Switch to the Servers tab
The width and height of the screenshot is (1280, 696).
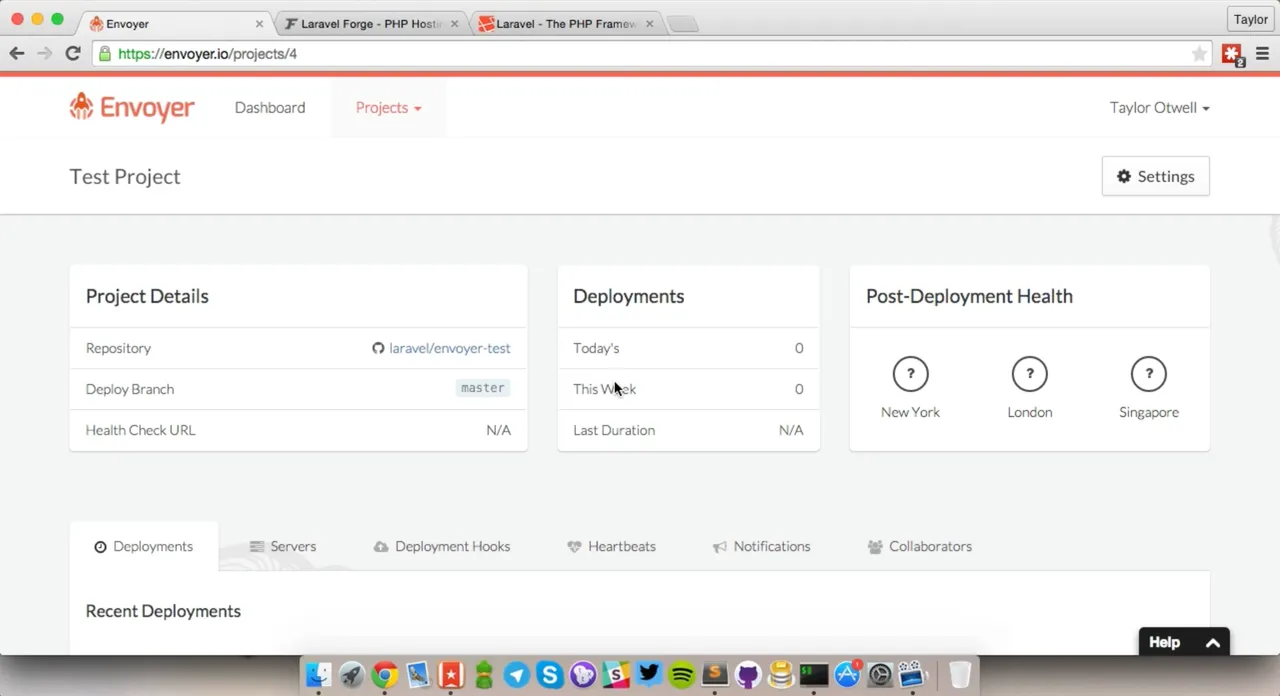point(283,546)
